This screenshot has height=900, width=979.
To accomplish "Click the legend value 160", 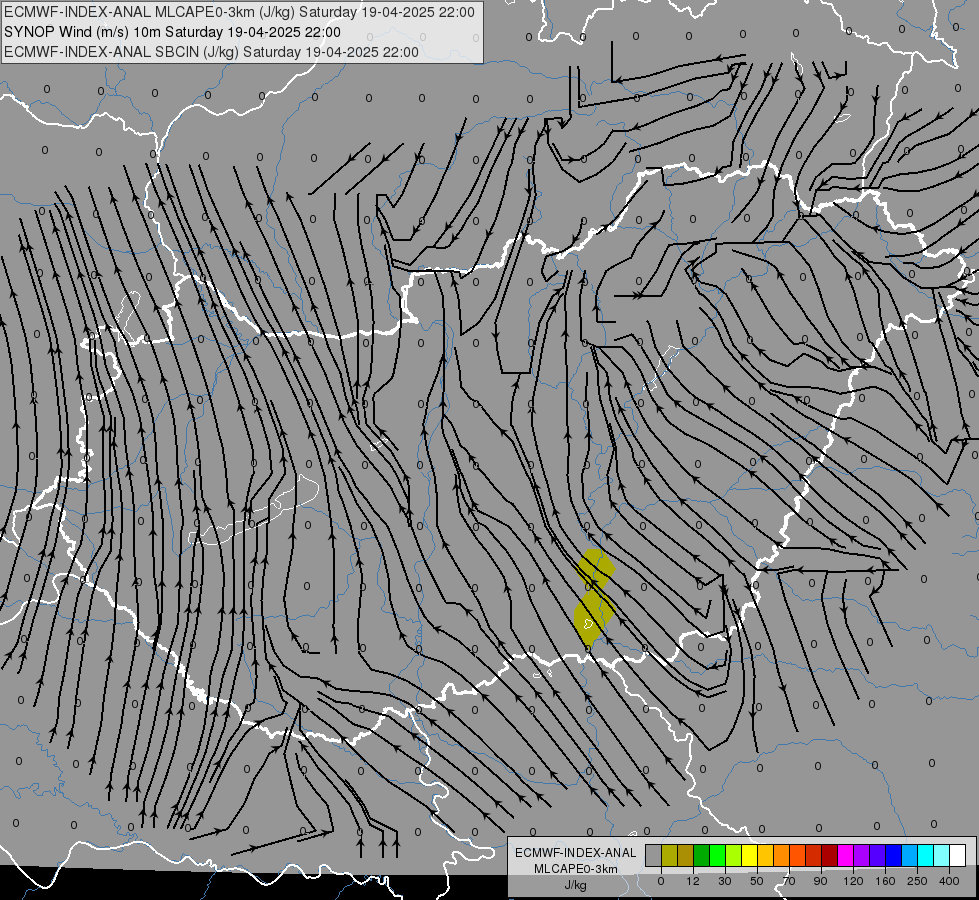I will tap(885, 881).
